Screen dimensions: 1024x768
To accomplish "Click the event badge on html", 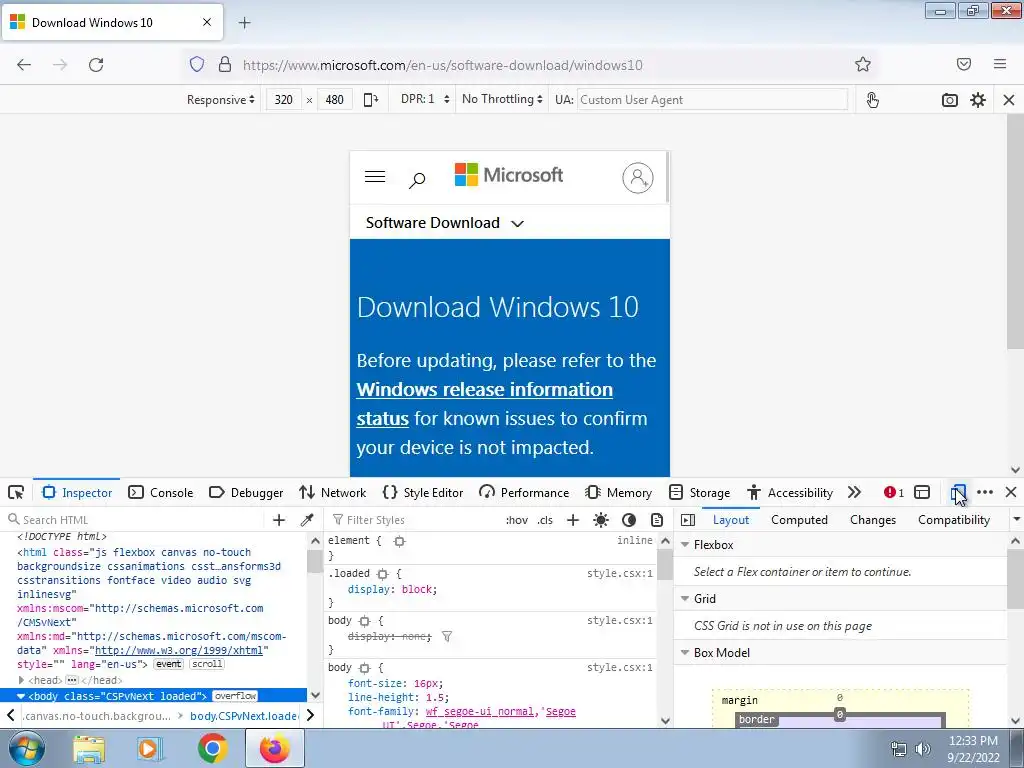I will tap(168, 664).
